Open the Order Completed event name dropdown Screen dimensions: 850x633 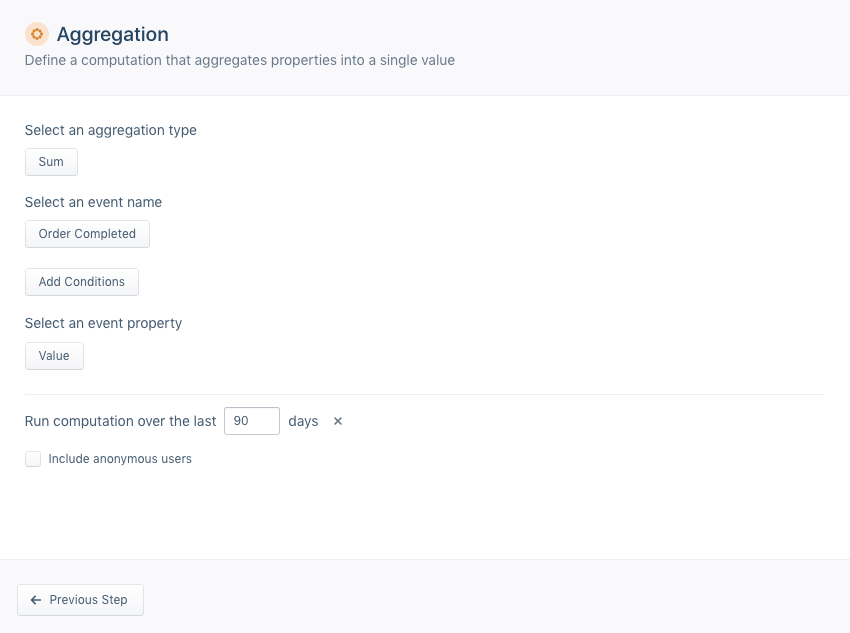click(87, 234)
